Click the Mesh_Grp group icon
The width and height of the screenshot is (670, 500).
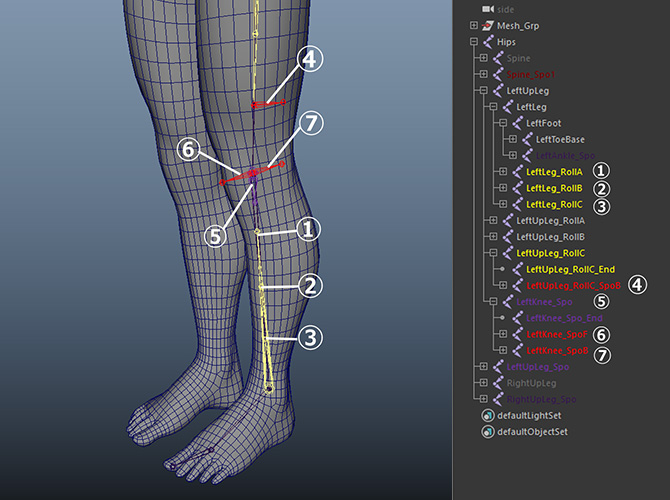[489, 25]
